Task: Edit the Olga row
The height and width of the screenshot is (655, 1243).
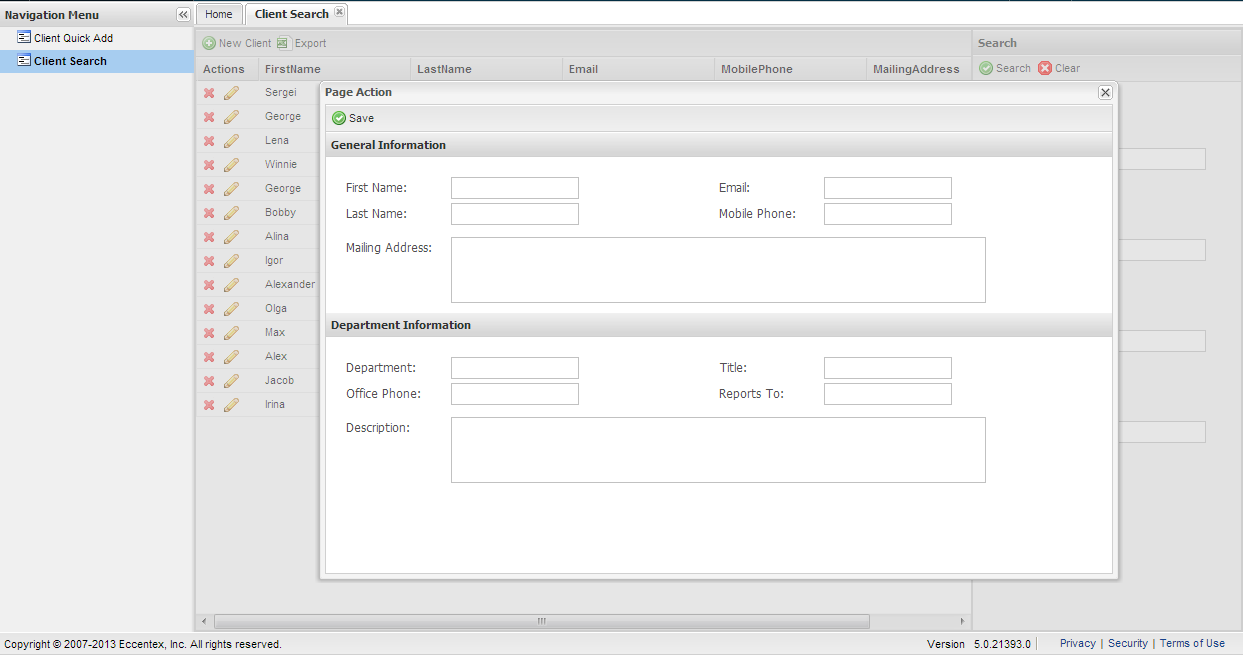Action: coord(231,309)
